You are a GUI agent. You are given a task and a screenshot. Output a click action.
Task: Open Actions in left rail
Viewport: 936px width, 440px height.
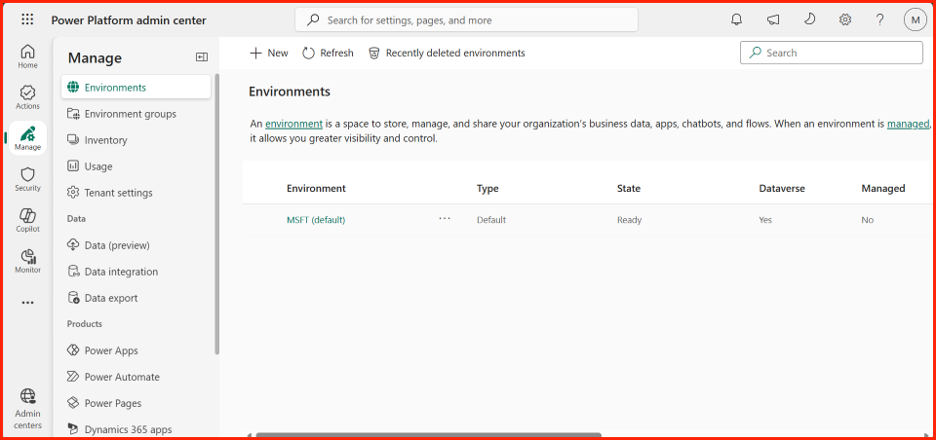[x=27, y=98]
